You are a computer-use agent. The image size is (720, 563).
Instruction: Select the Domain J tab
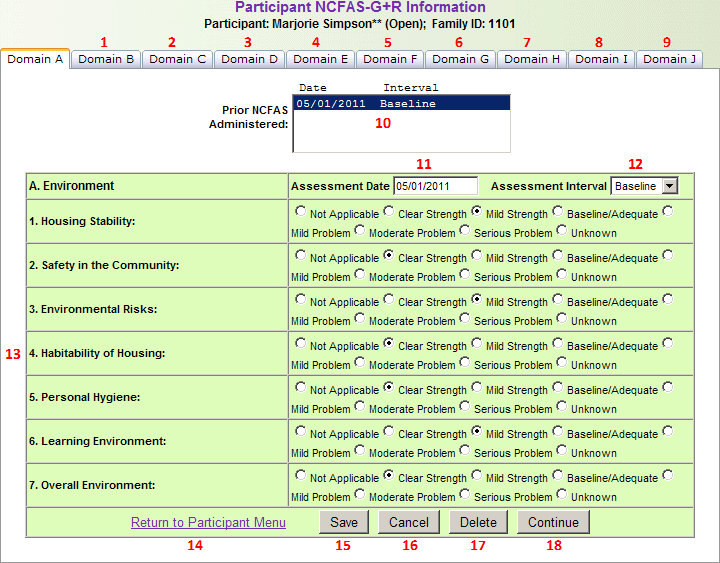click(x=669, y=59)
